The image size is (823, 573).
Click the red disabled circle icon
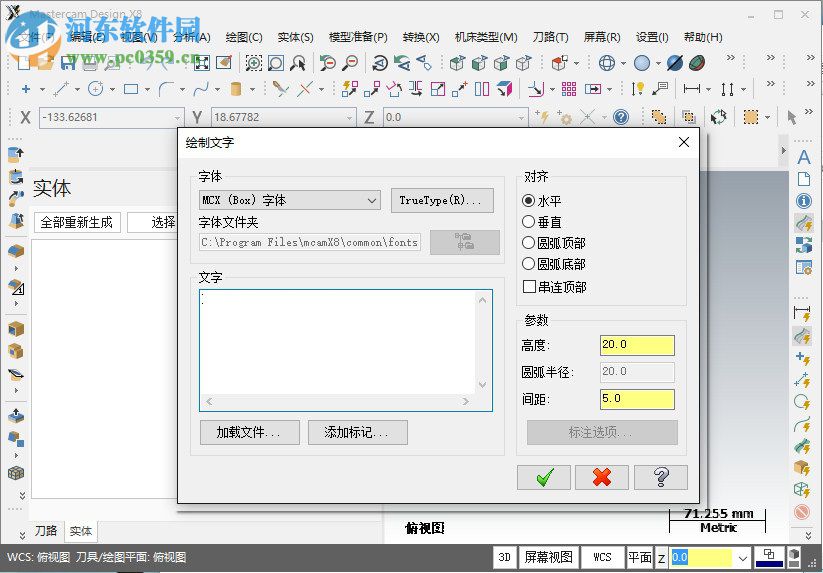coord(802,511)
